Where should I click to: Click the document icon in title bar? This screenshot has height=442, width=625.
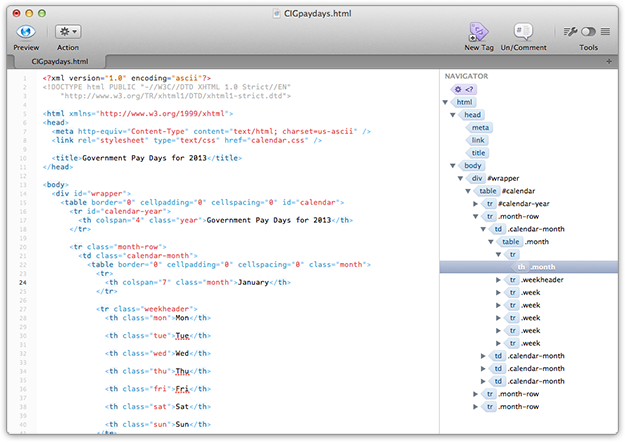tap(277, 14)
